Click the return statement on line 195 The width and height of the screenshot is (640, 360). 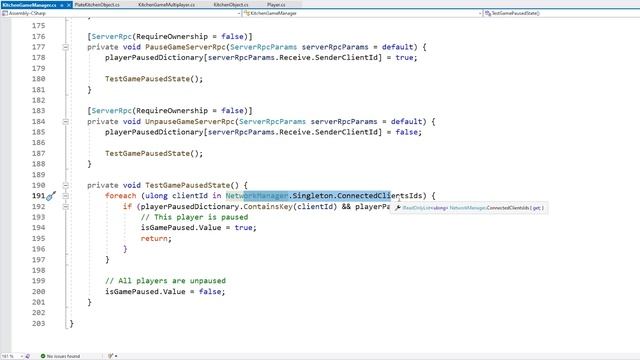coord(156,238)
